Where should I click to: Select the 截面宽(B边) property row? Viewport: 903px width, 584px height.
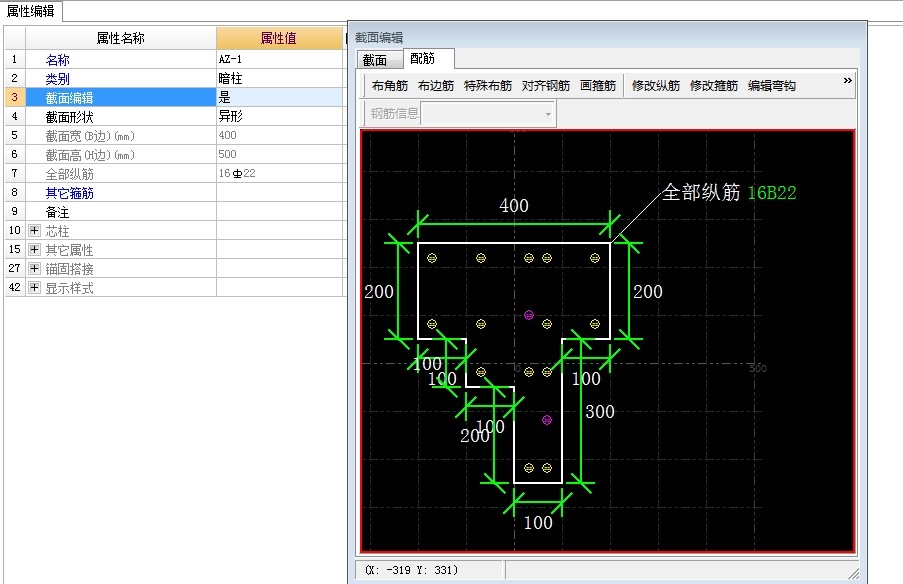coord(173,135)
